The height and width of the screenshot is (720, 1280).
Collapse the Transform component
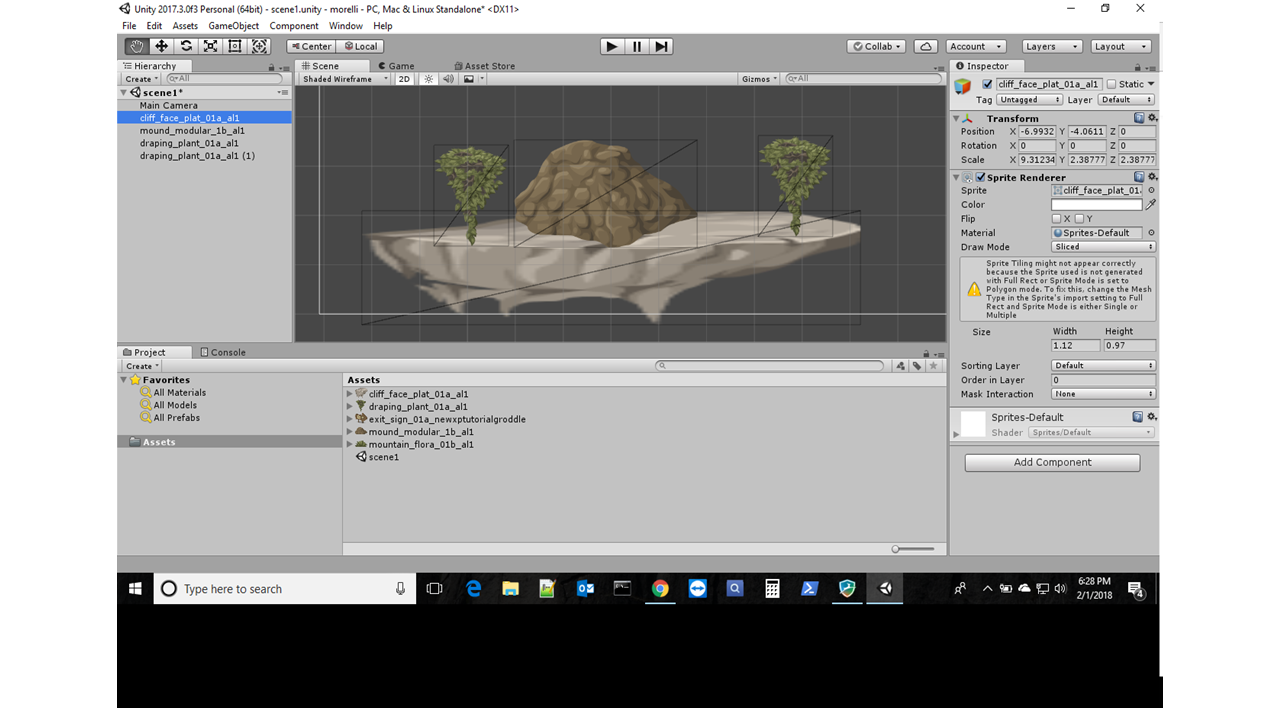coord(956,118)
